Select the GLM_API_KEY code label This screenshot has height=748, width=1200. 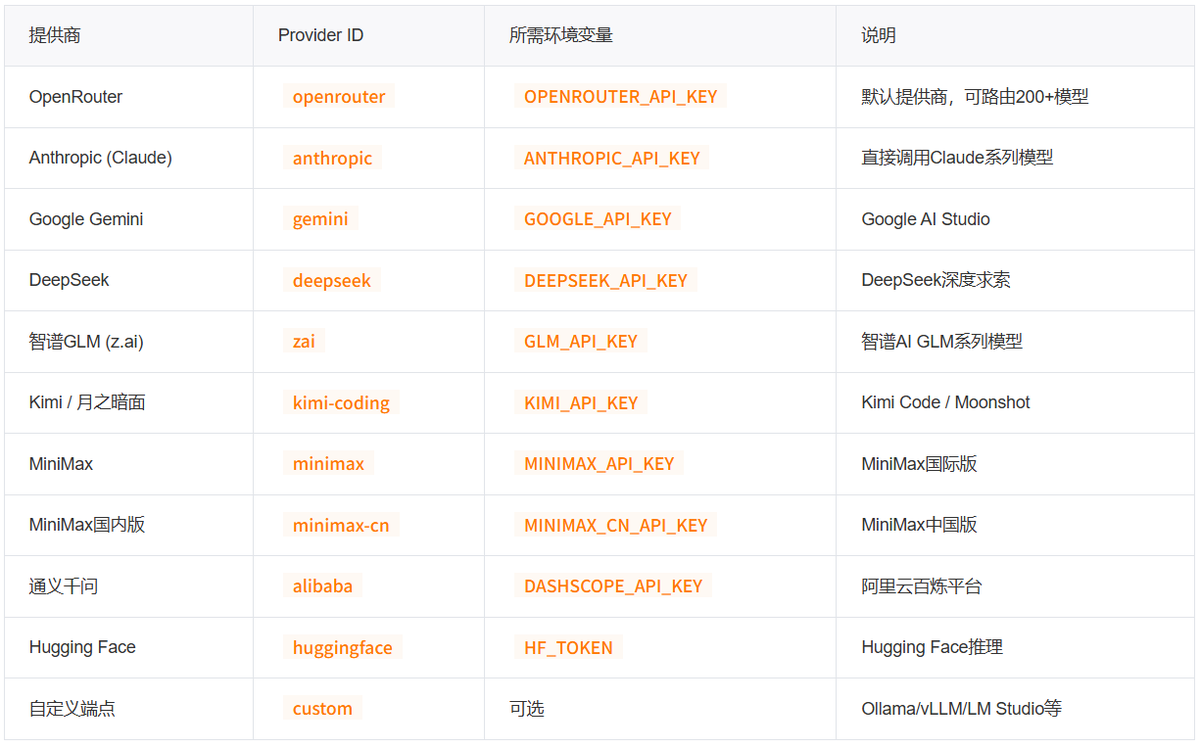click(x=581, y=342)
